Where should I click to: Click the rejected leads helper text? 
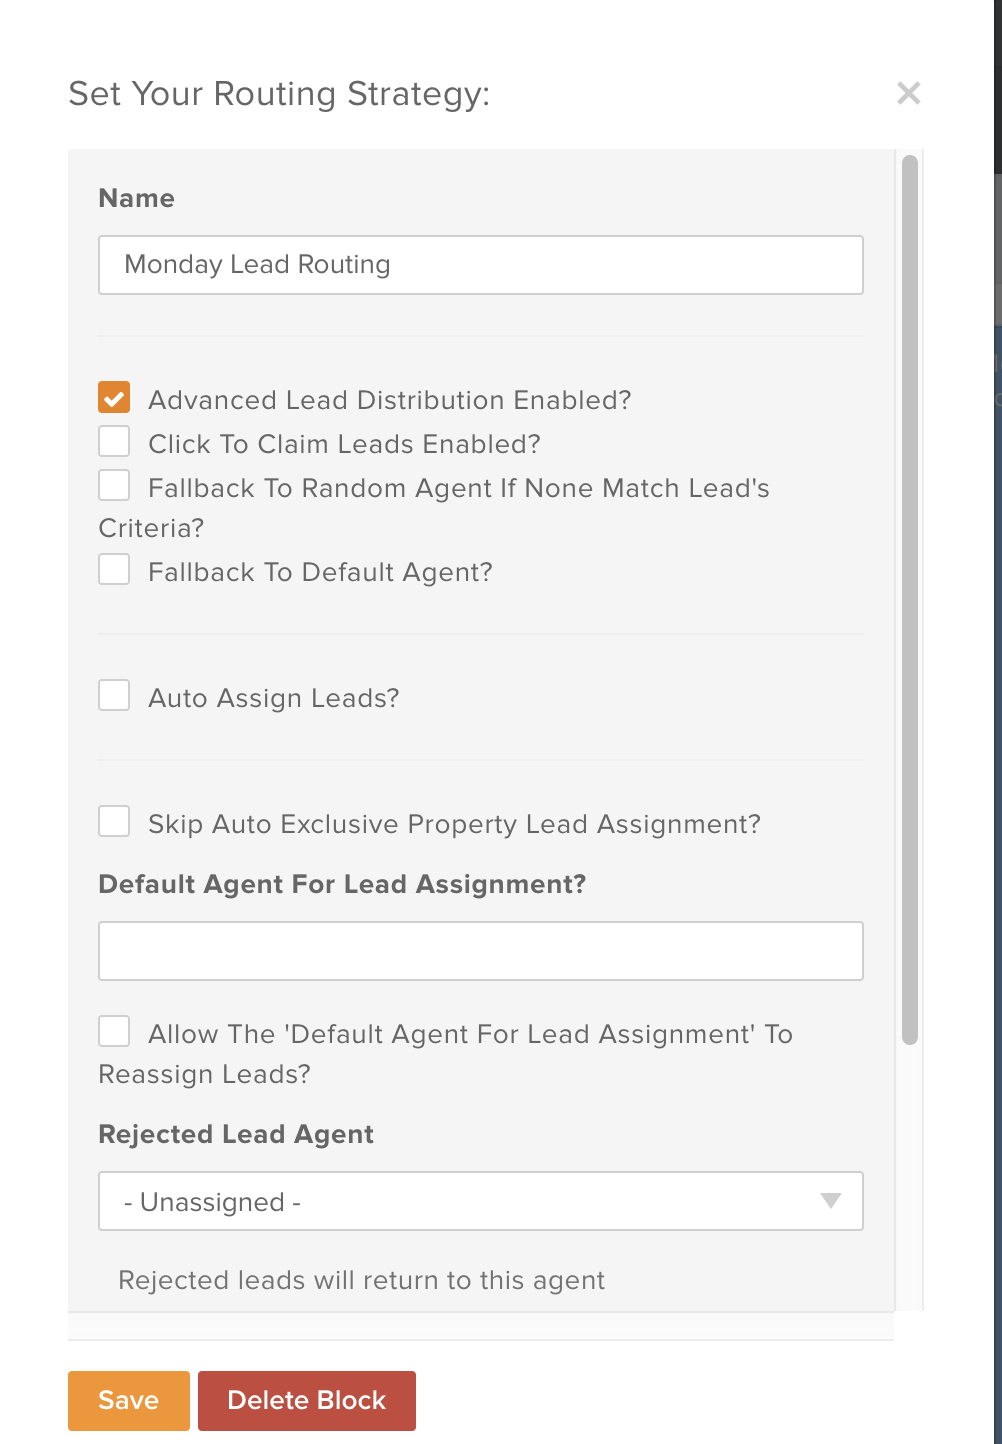[361, 1280]
